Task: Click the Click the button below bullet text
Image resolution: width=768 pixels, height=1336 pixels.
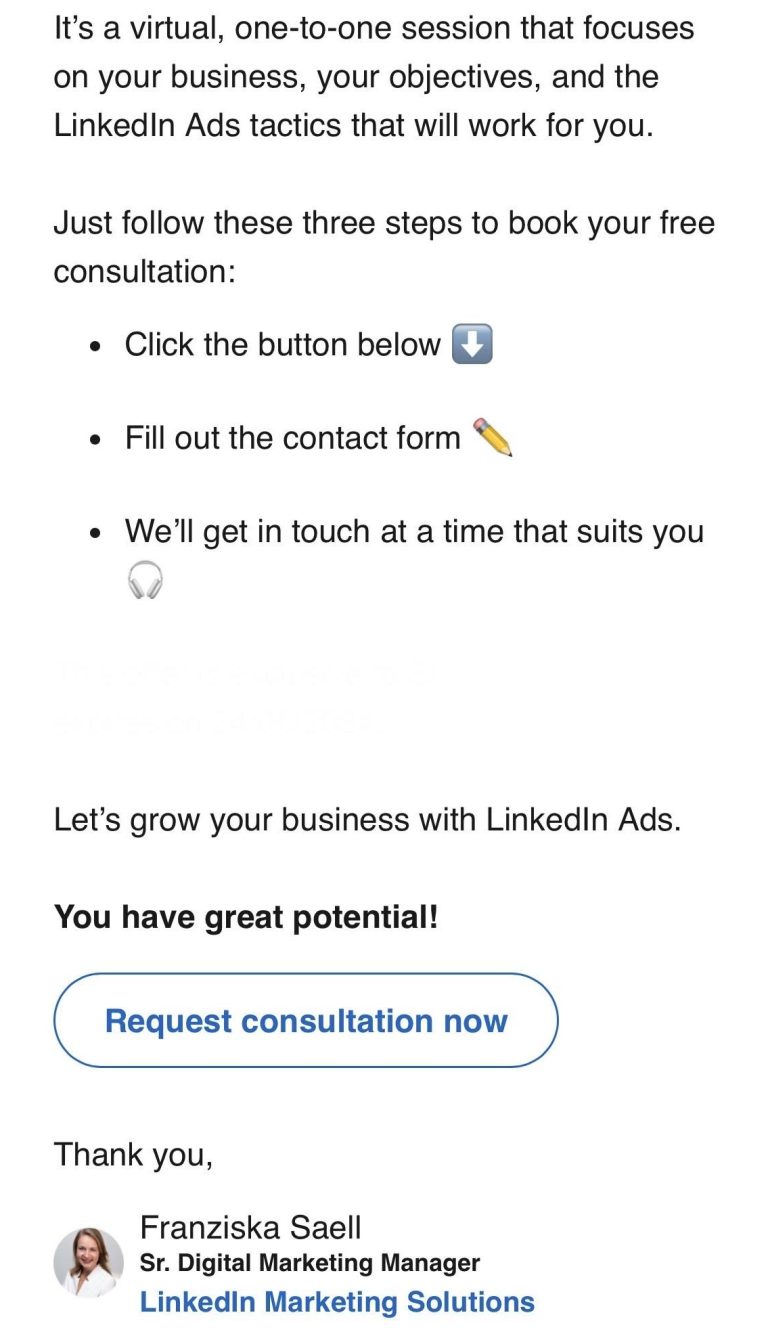Action: [283, 344]
